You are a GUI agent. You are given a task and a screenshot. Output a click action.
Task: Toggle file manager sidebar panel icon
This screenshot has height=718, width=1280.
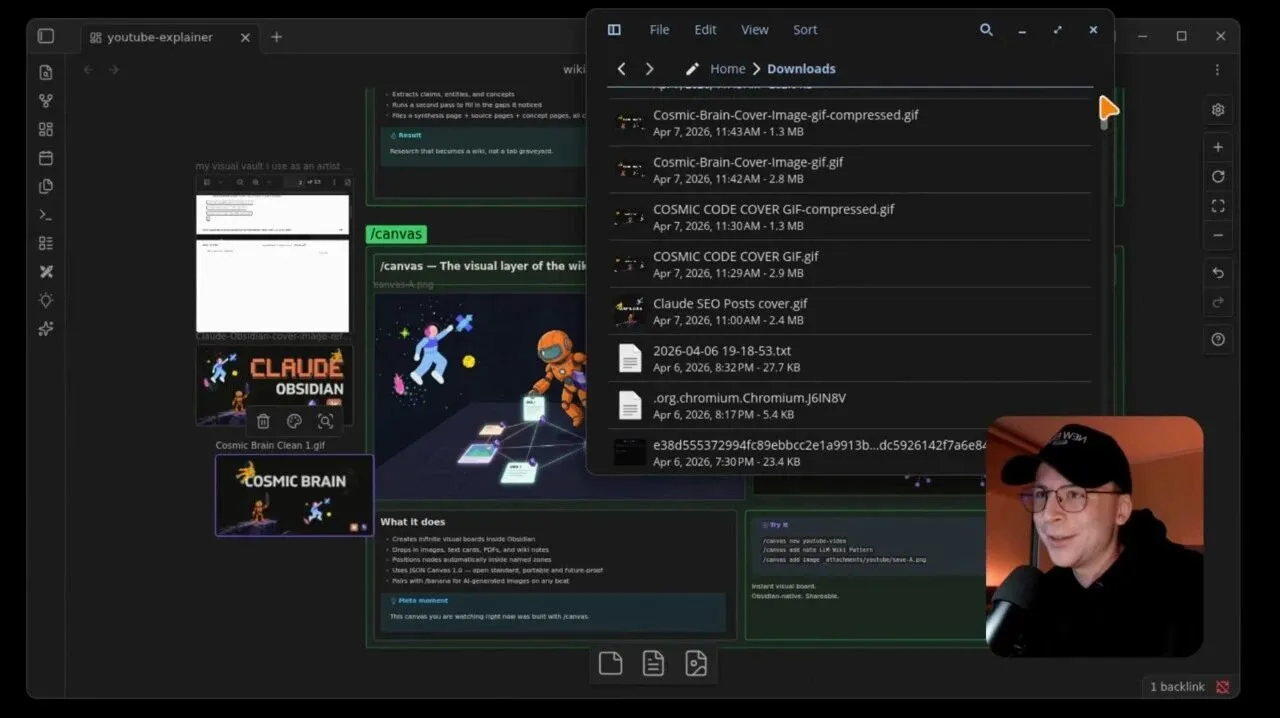[614, 30]
